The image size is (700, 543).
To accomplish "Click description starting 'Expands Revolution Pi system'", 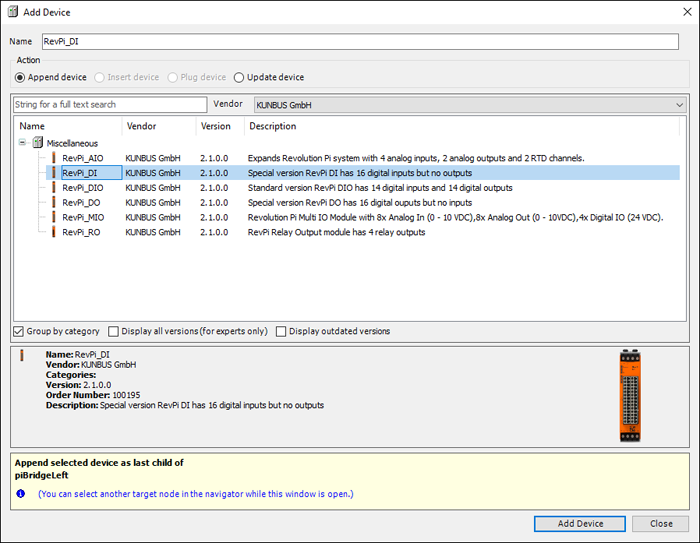I will [x=416, y=158].
